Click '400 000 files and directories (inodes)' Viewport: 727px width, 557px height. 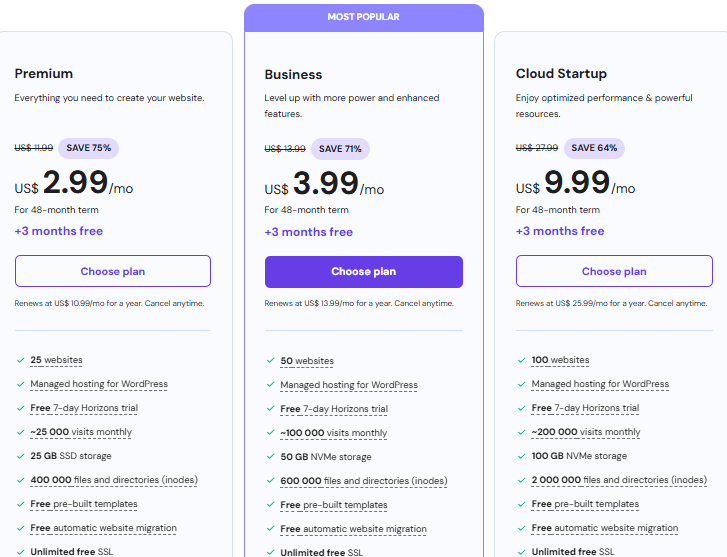(x=114, y=480)
